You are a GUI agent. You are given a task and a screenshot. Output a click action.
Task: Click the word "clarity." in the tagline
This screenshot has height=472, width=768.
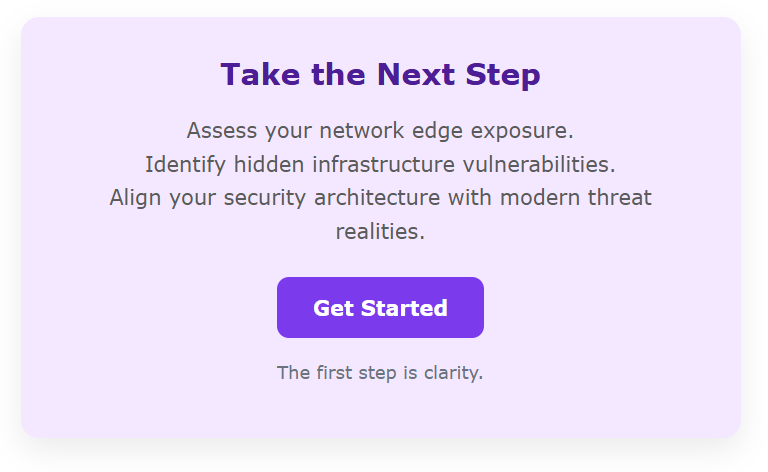point(455,373)
